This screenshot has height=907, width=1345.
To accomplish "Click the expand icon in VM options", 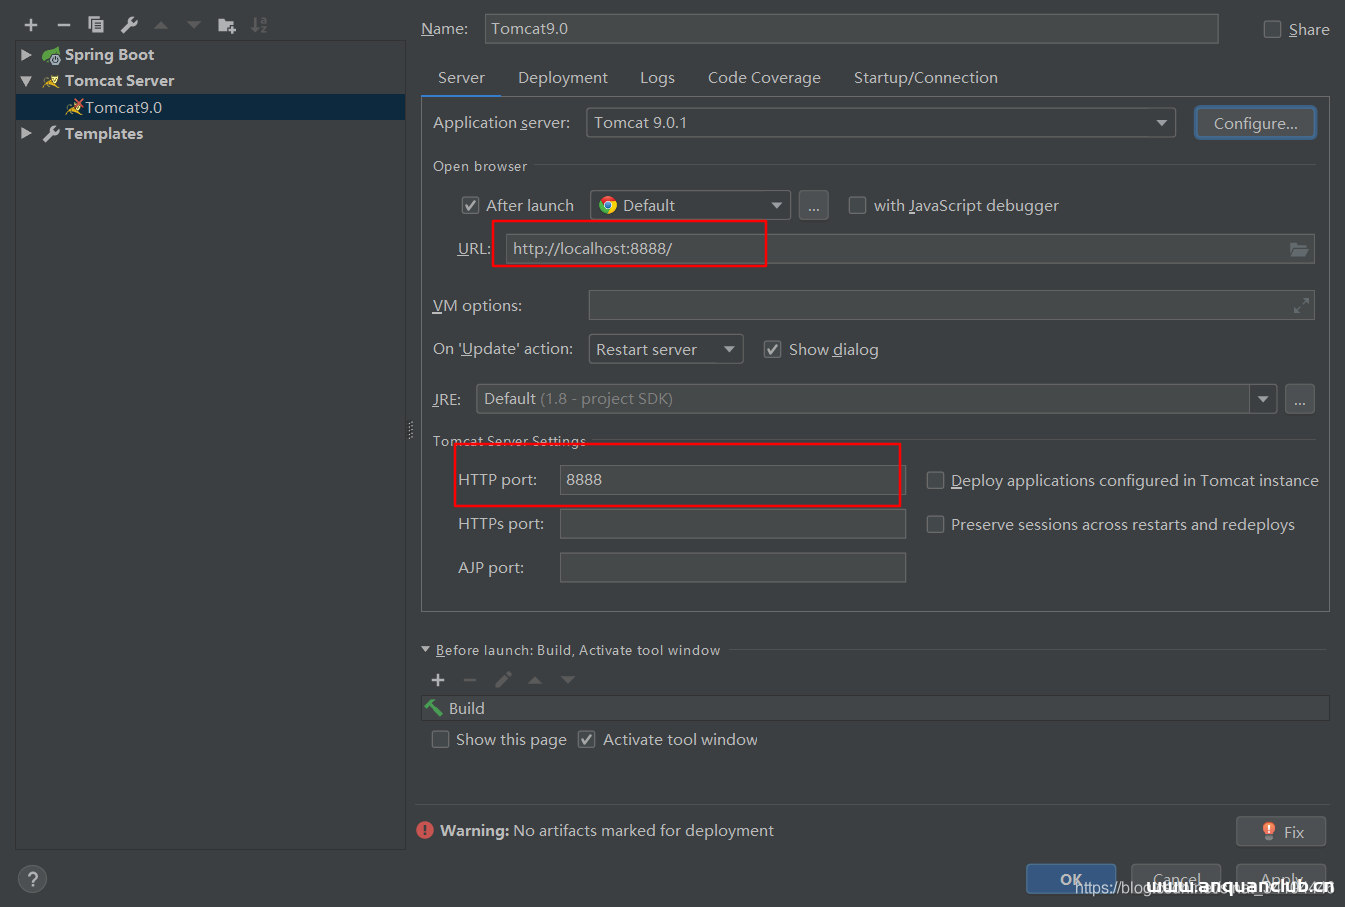I will [1301, 306].
